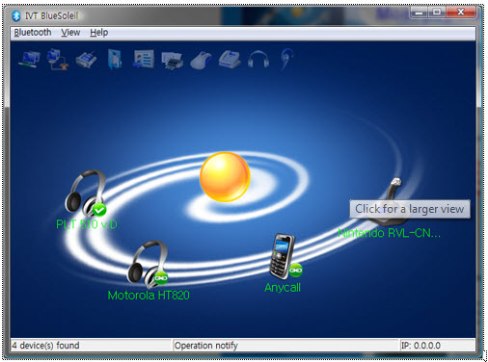Select the Serial Port service icon
The width and height of the screenshot is (488, 362).
[86, 60]
